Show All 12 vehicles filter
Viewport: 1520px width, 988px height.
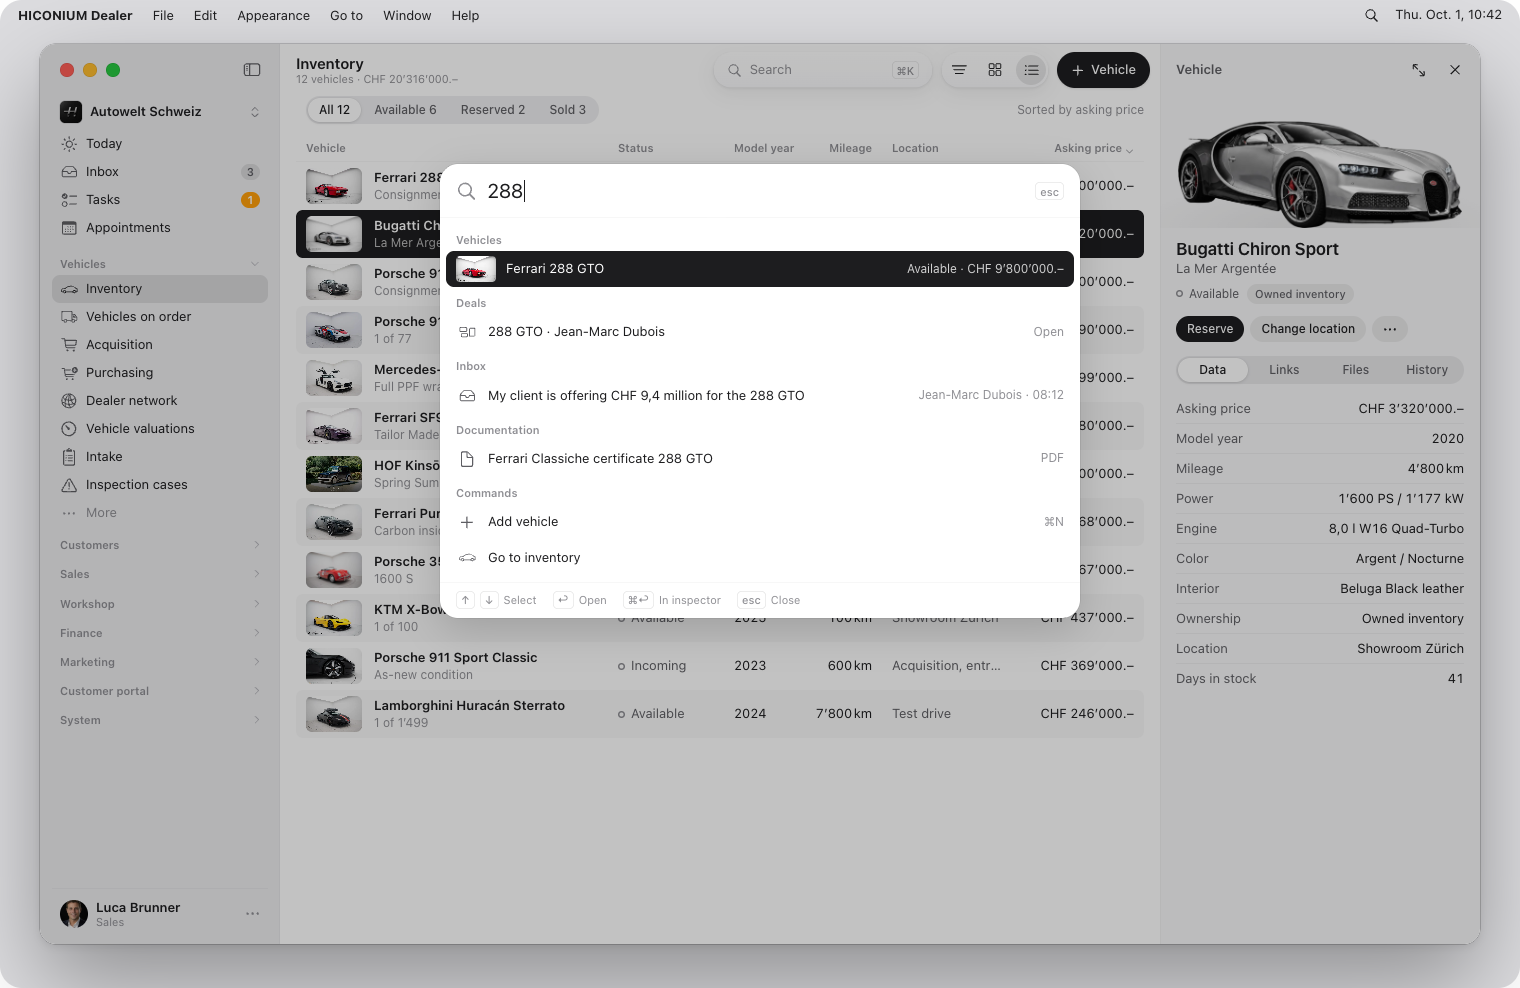335,110
